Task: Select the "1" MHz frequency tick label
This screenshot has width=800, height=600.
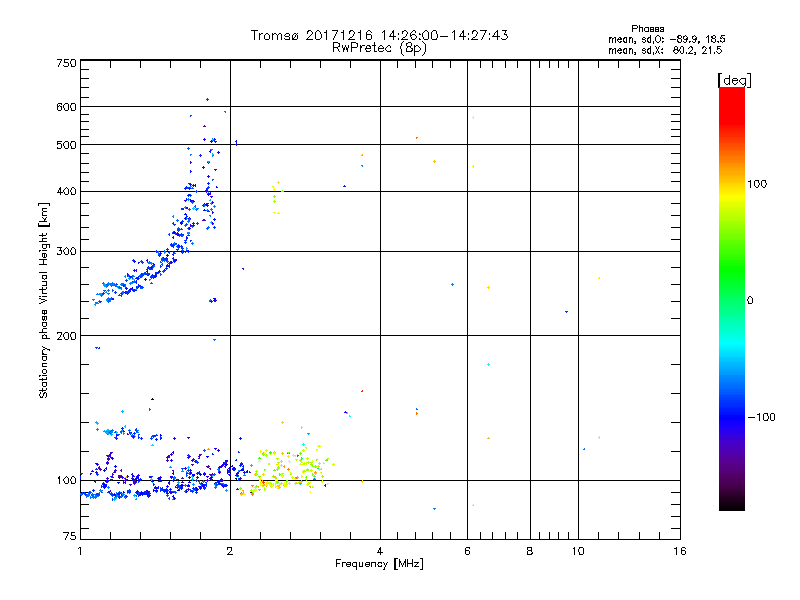Action: pos(80,551)
